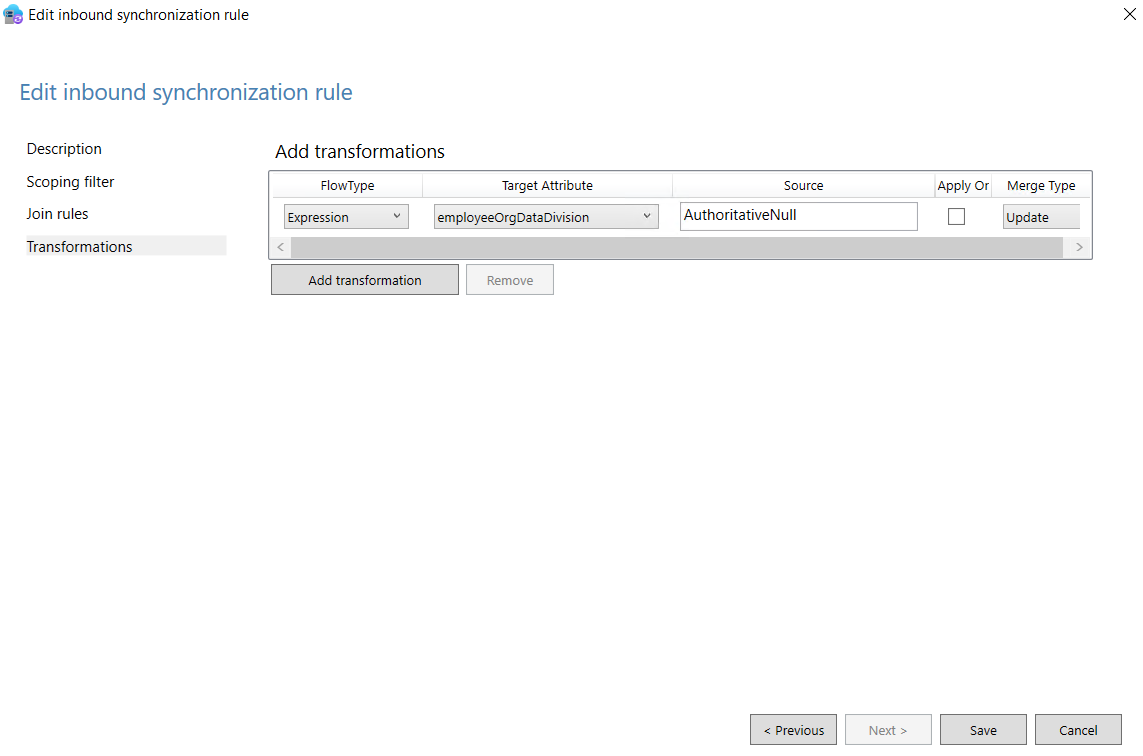Select Join rules in sidebar
Screen dimensions: 1143x756
[x=57, y=214]
